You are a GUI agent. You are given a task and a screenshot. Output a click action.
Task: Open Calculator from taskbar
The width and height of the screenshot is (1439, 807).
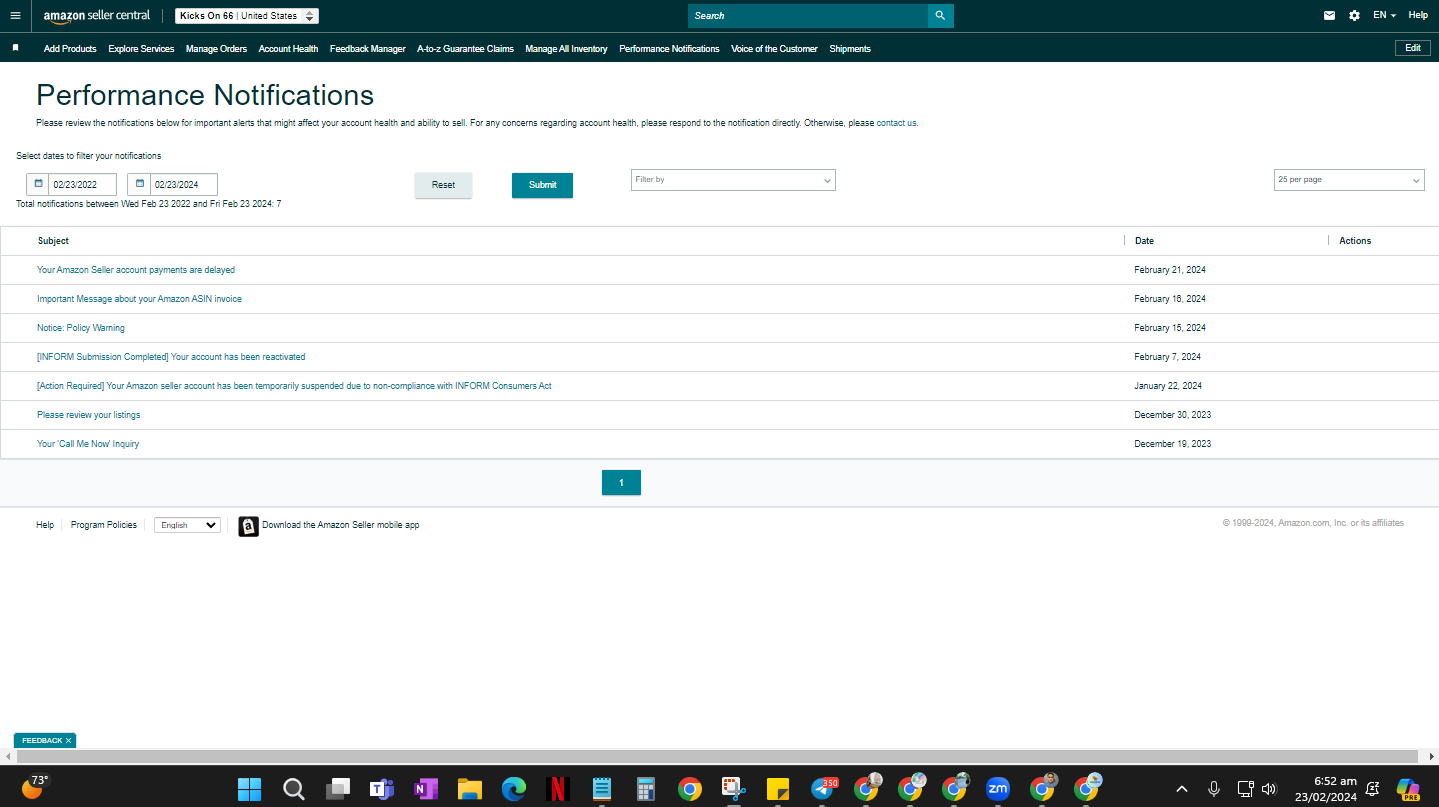pyautogui.click(x=646, y=789)
